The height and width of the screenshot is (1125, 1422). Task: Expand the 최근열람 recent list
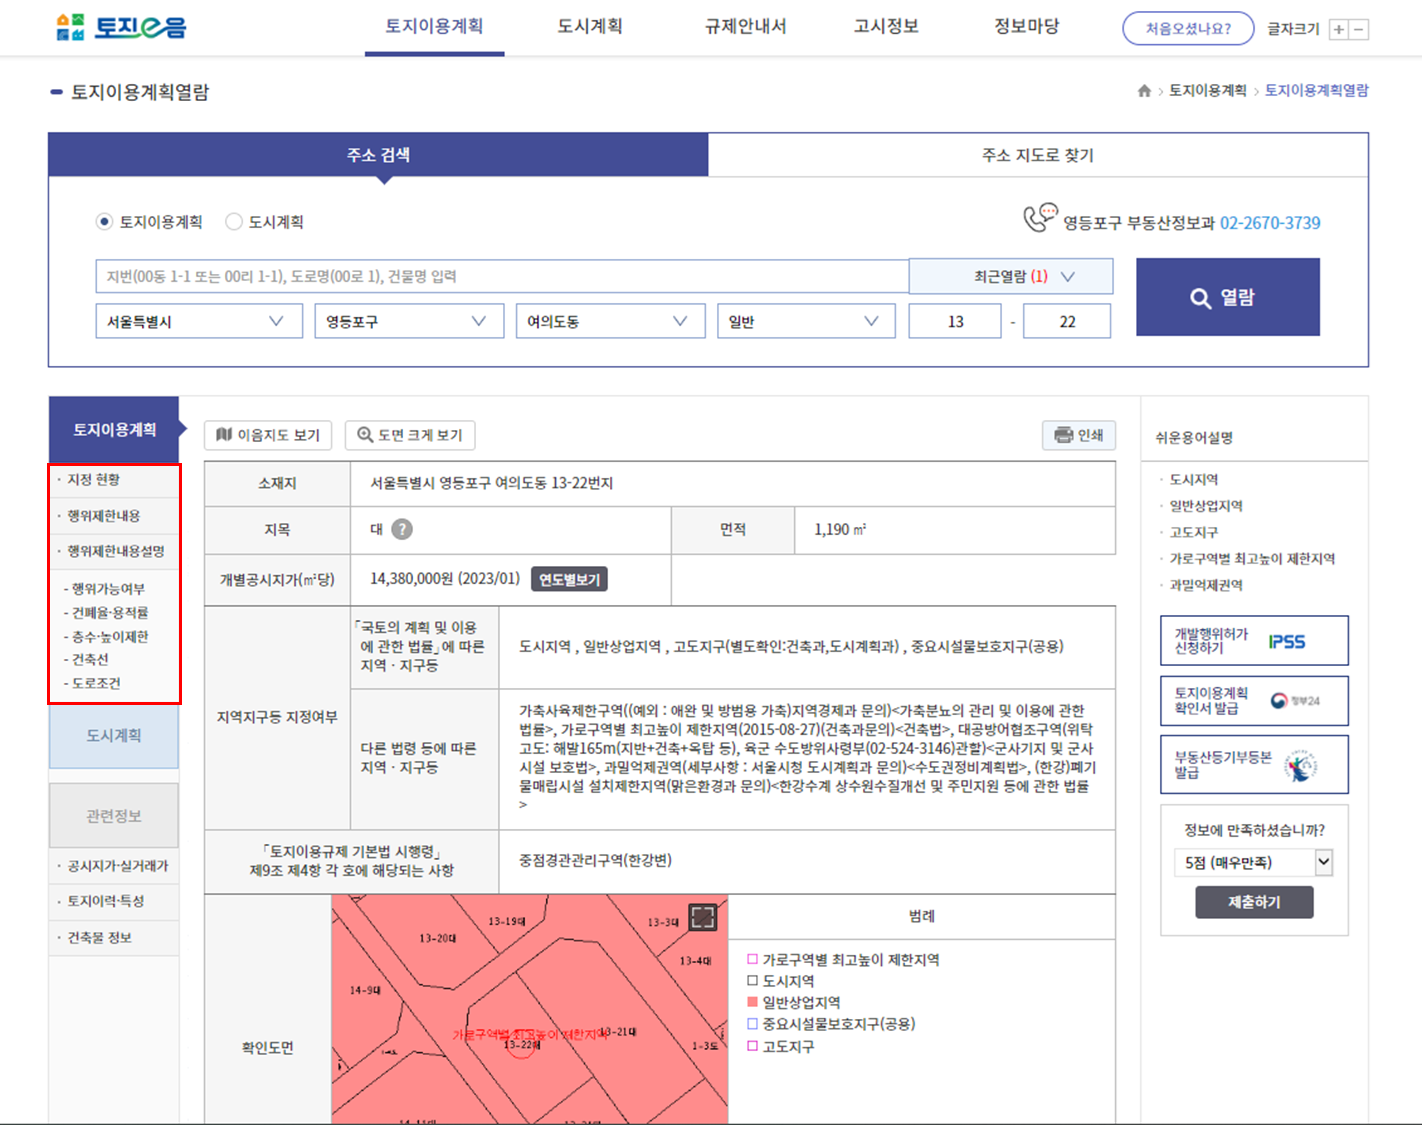click(1011, 276)
